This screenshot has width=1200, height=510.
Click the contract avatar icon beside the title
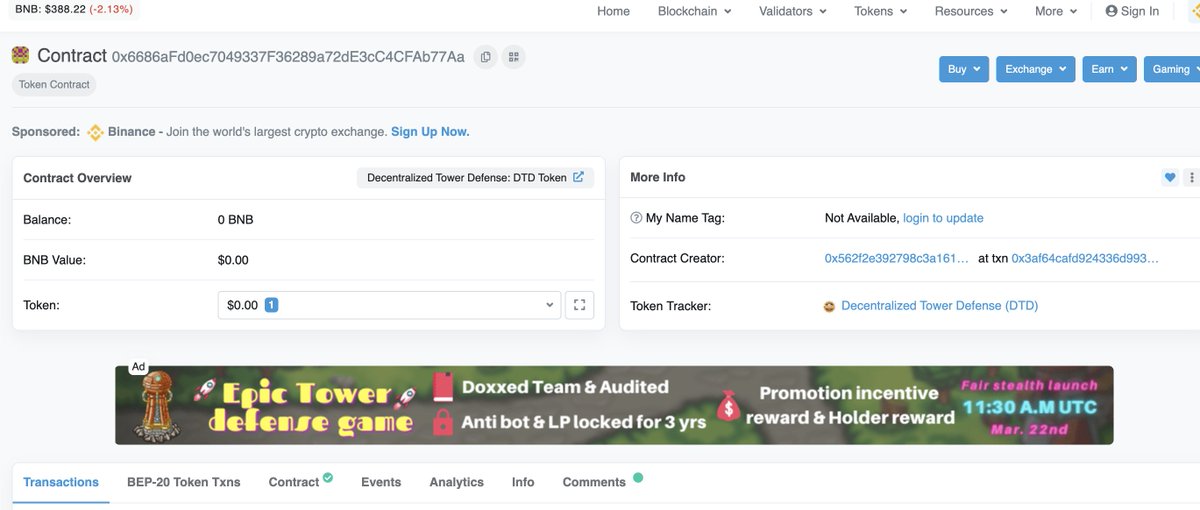(x=20, y=56)
